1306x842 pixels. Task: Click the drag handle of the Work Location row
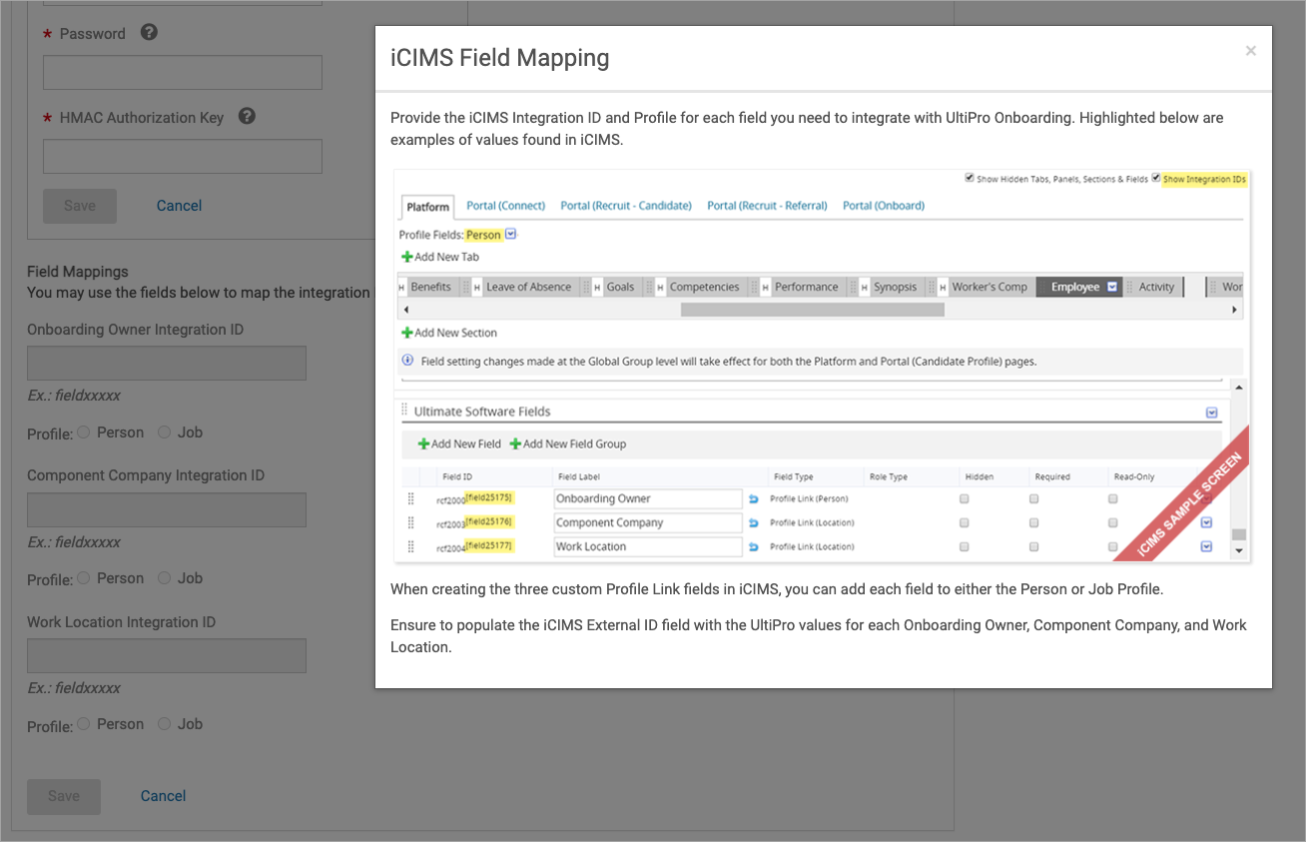coord(410,546)
